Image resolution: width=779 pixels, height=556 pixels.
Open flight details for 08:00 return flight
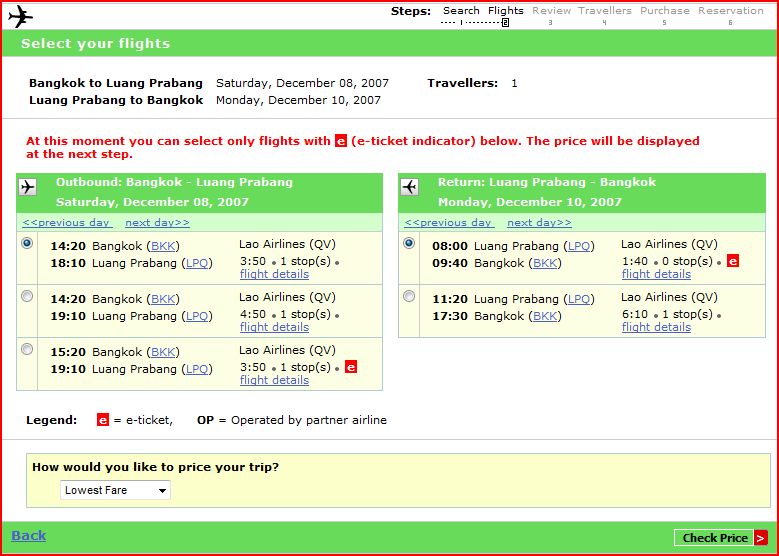[656, 274]
